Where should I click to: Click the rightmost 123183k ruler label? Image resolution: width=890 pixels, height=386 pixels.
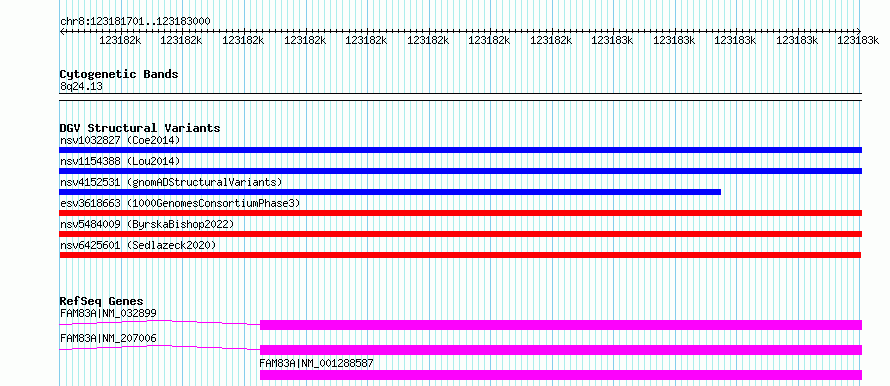[858, 40]
